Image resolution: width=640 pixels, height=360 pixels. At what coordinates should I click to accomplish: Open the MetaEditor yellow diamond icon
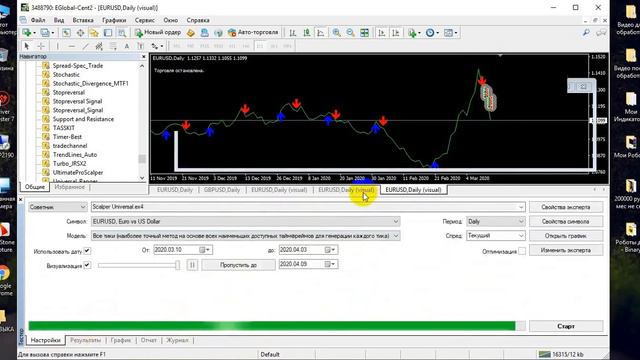pos(191,33)
